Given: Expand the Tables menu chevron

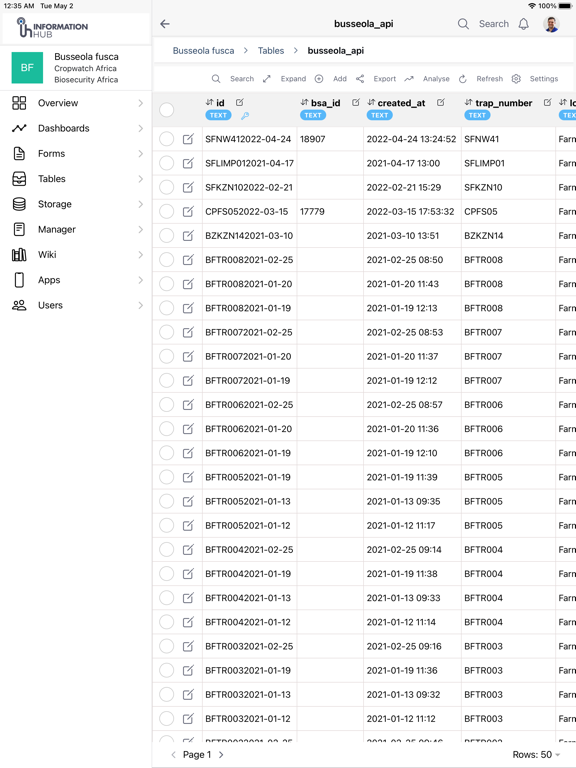Looking at the screenshot, I should (x=141, y=179).
